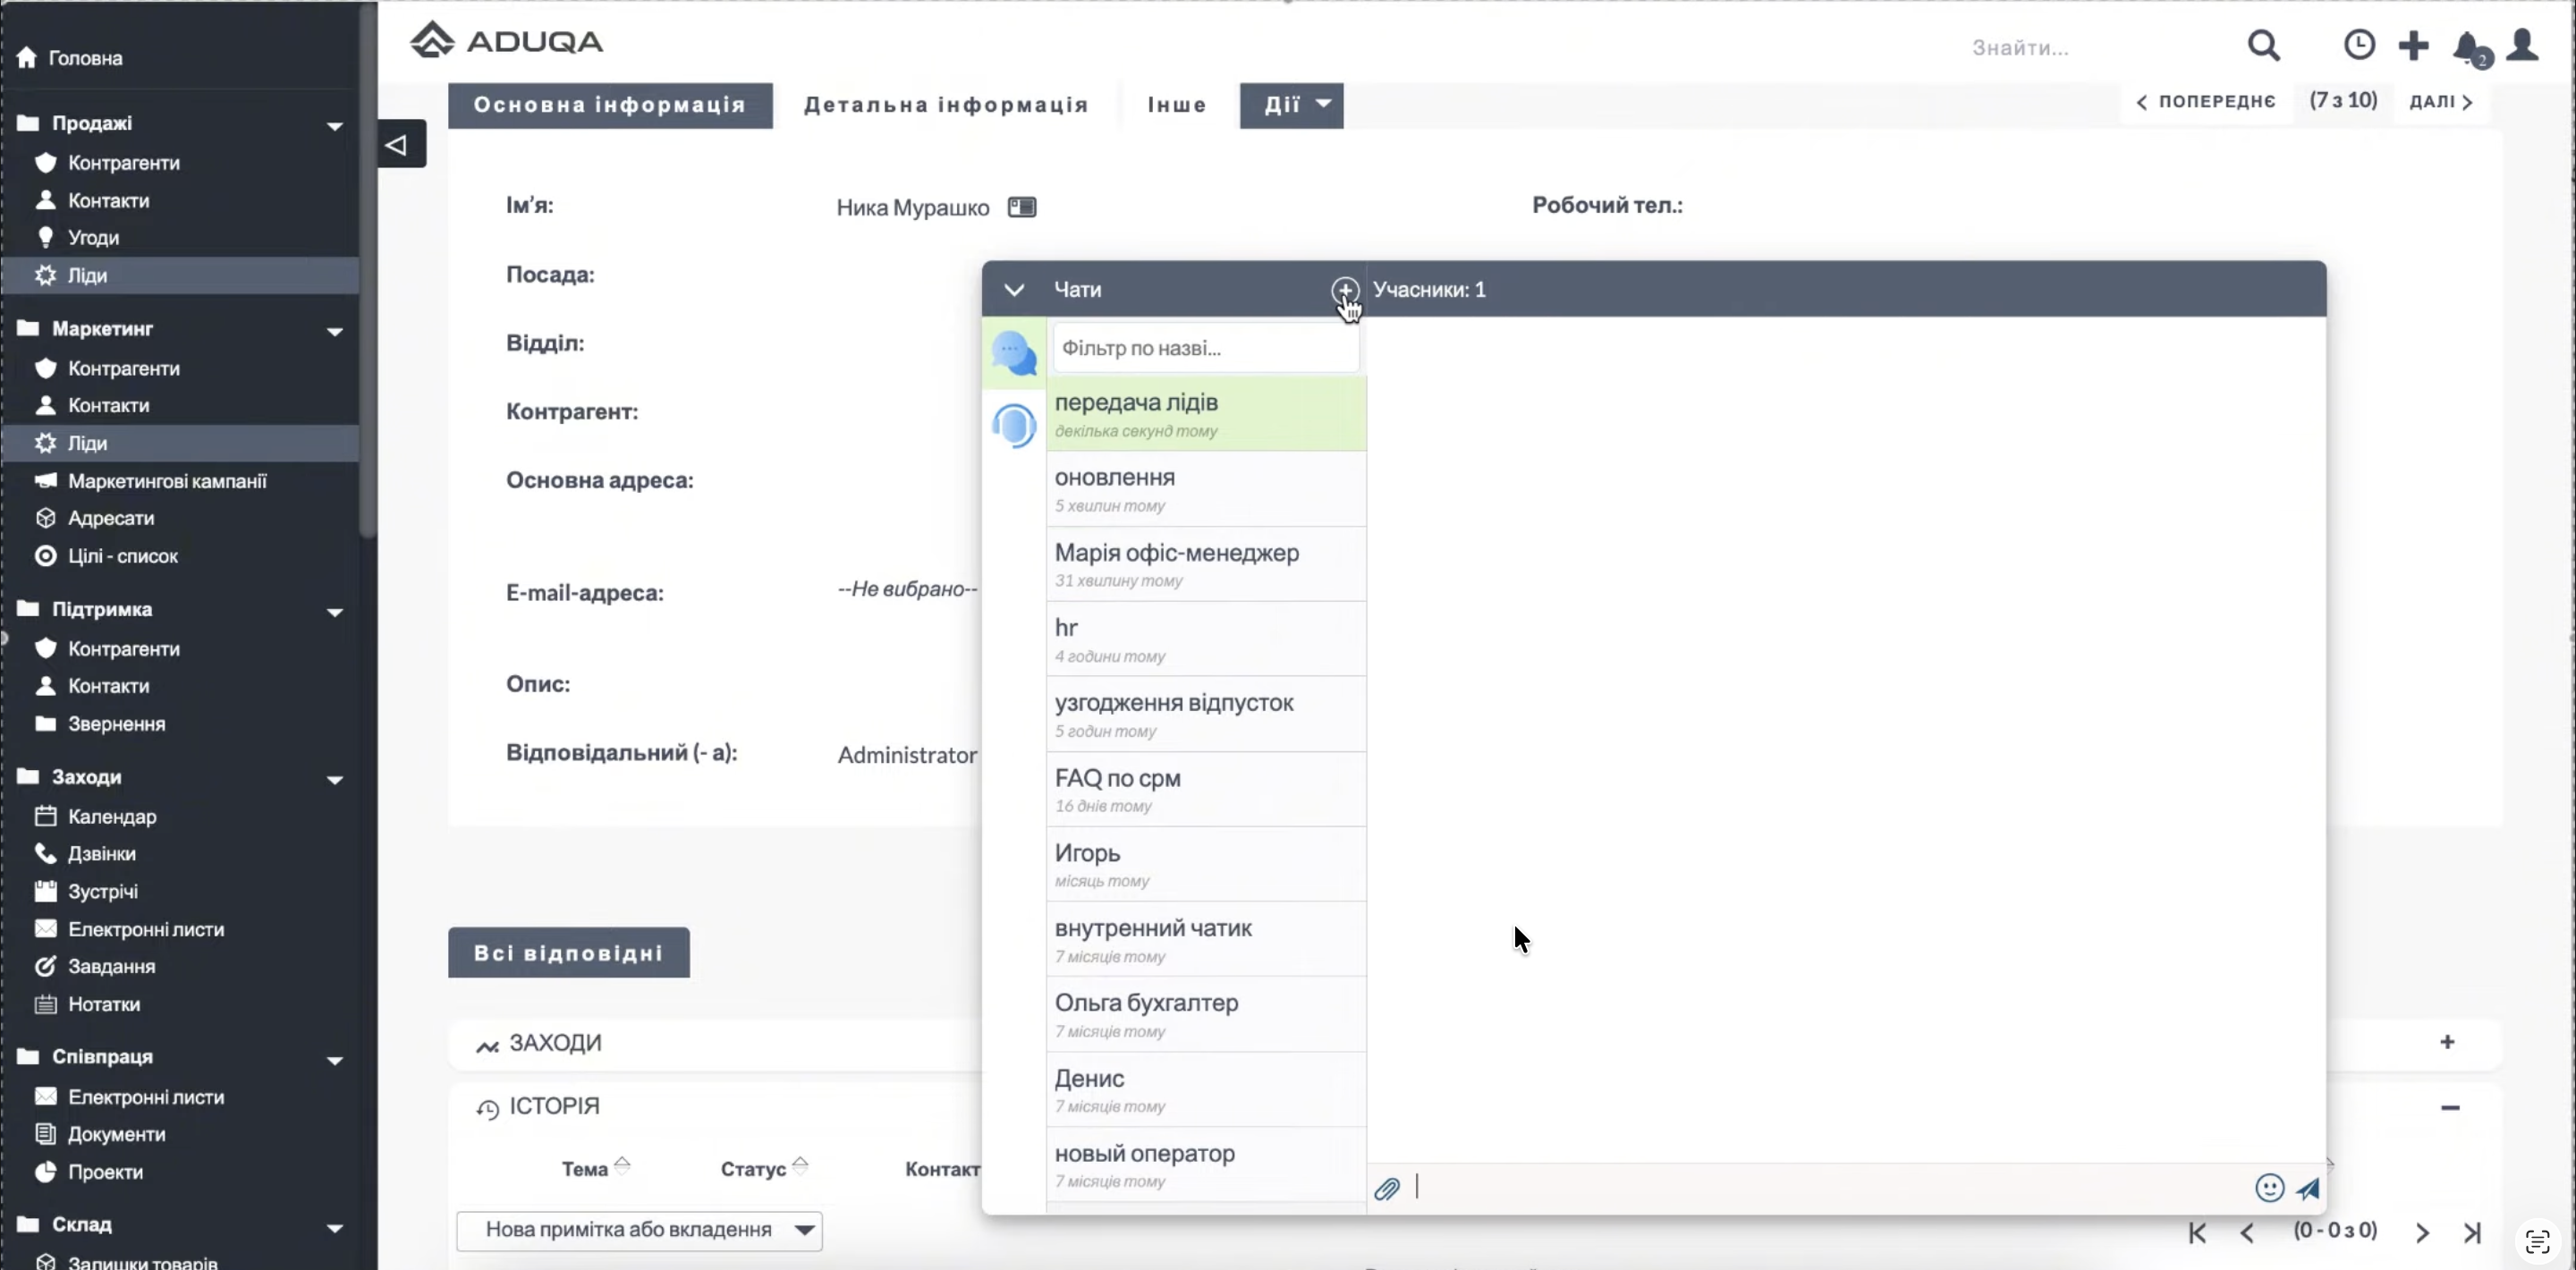
Task: Collapse the Продажі sidebar section
Action: [x=335, y=126]
